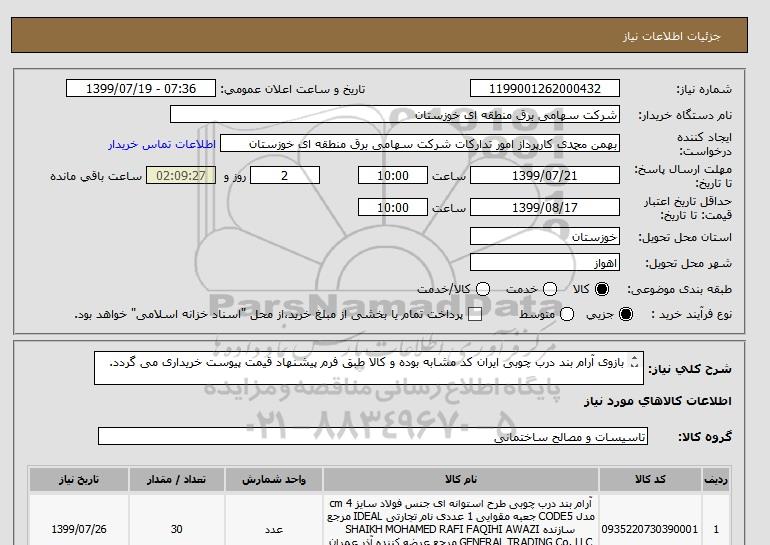Click the delivery province field خوزستان

pyautogui.click(x=545, y=237)
